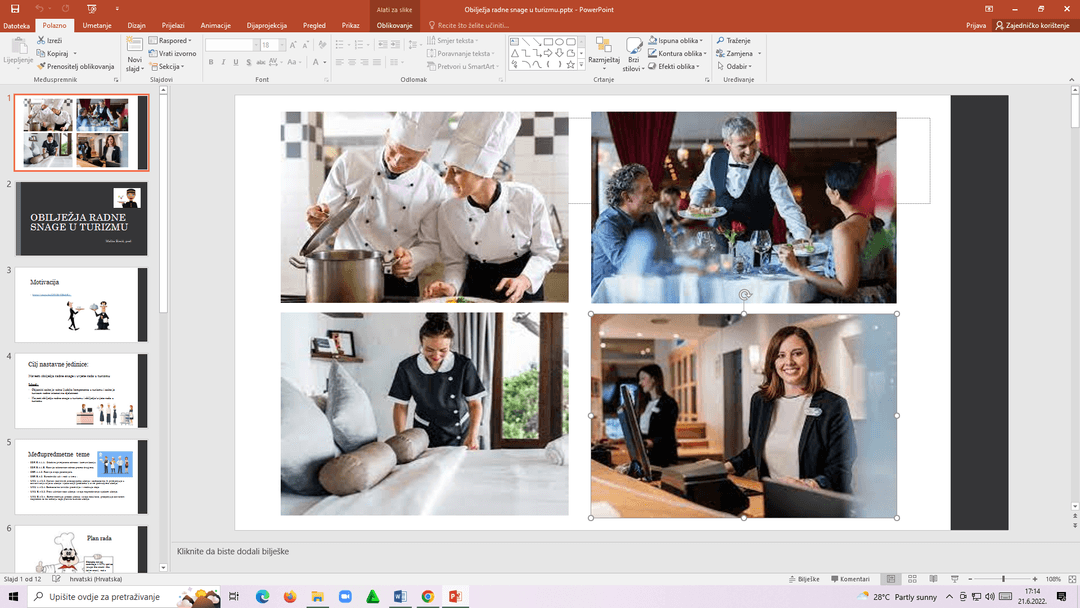Image resolution: width=1080 pixels, height=608 pixels.
Task: Open the Raspored layout dropdown
Action: click(170, 41)
